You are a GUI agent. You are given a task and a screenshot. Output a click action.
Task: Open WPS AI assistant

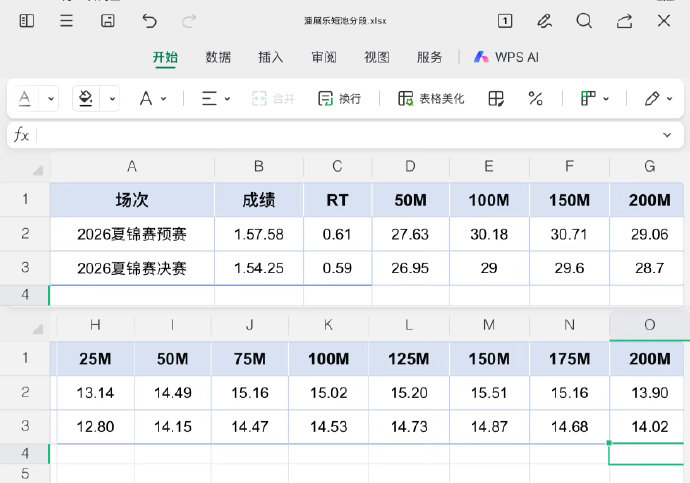(x=506, y=57)
